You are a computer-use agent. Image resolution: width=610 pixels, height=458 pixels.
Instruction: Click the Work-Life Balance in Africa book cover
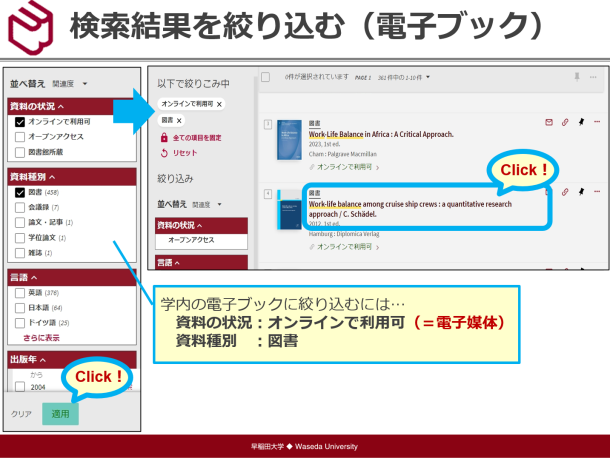coord(288,148)
